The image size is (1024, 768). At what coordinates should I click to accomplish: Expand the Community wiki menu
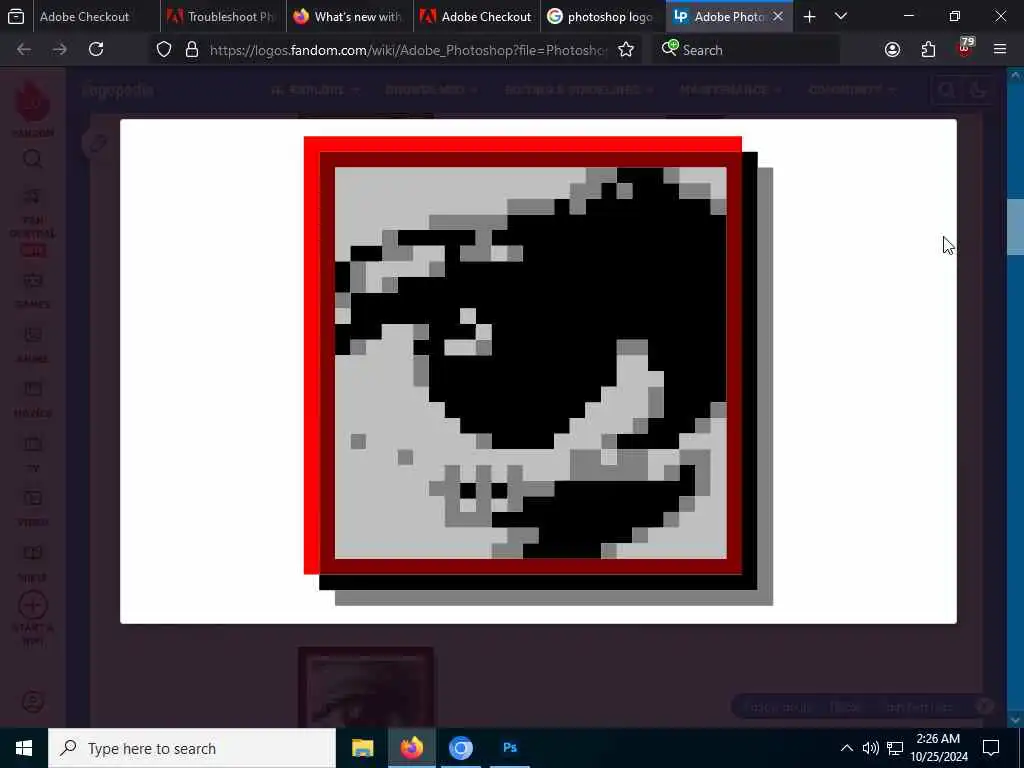pyautogui.click(x=852, y=90)
